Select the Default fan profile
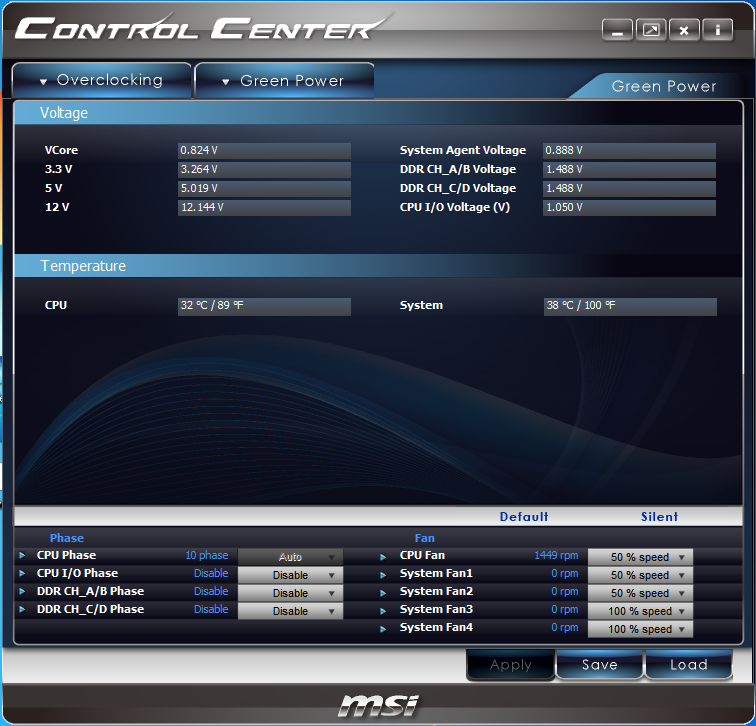This screenshot has width=756, height=726. click(x=524, y=517)
